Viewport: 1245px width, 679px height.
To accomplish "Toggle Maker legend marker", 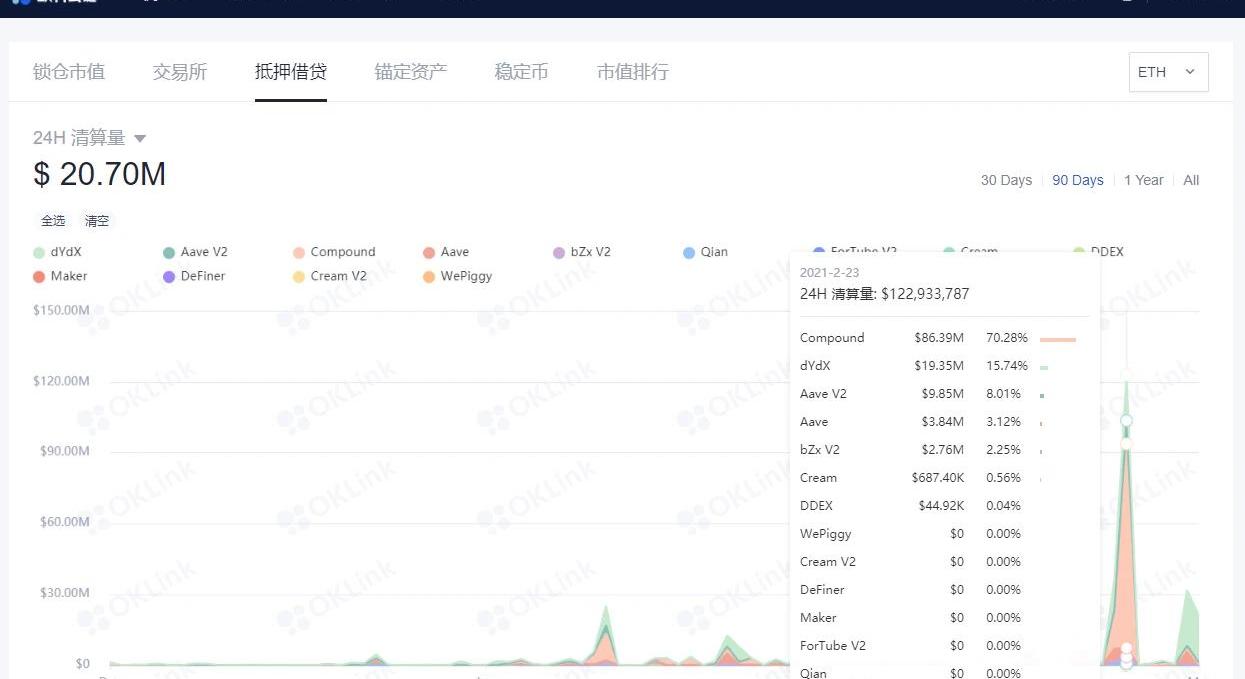I will 39,277.
